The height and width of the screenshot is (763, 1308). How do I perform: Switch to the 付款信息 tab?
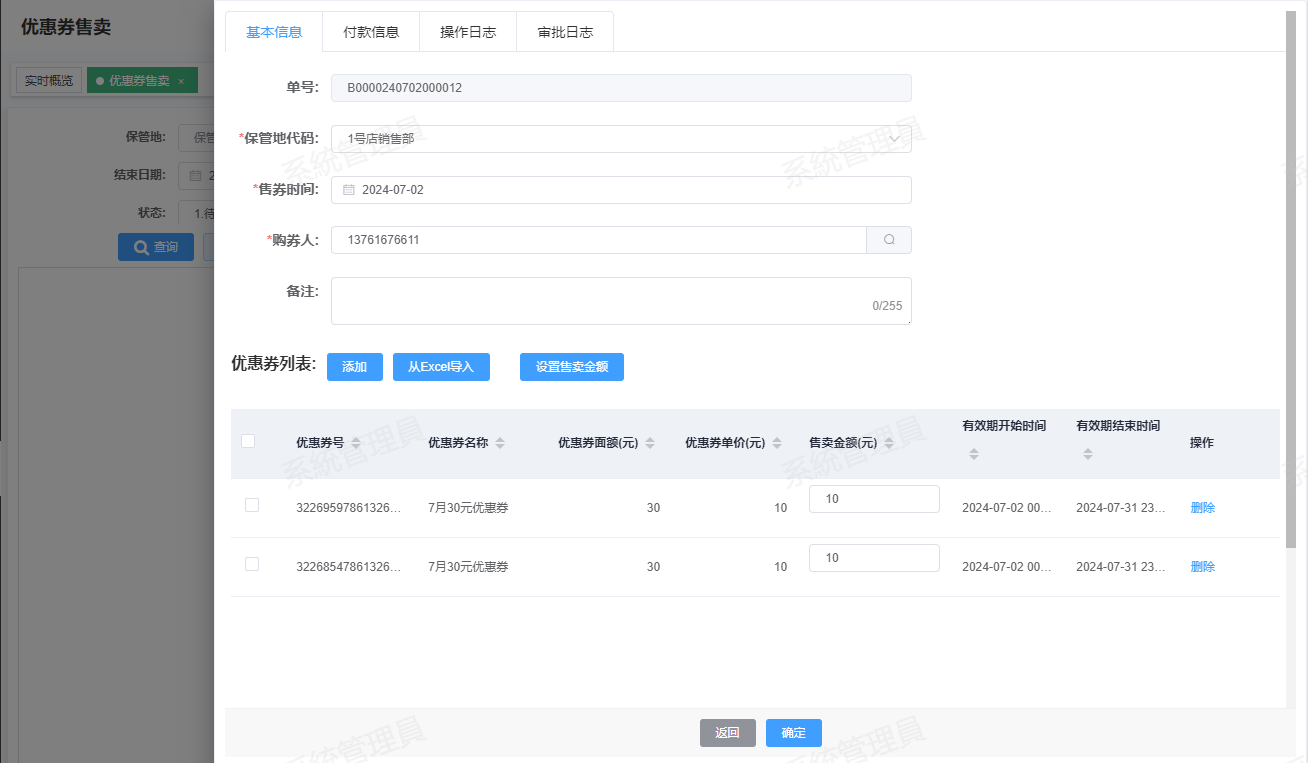coord(371,32)
